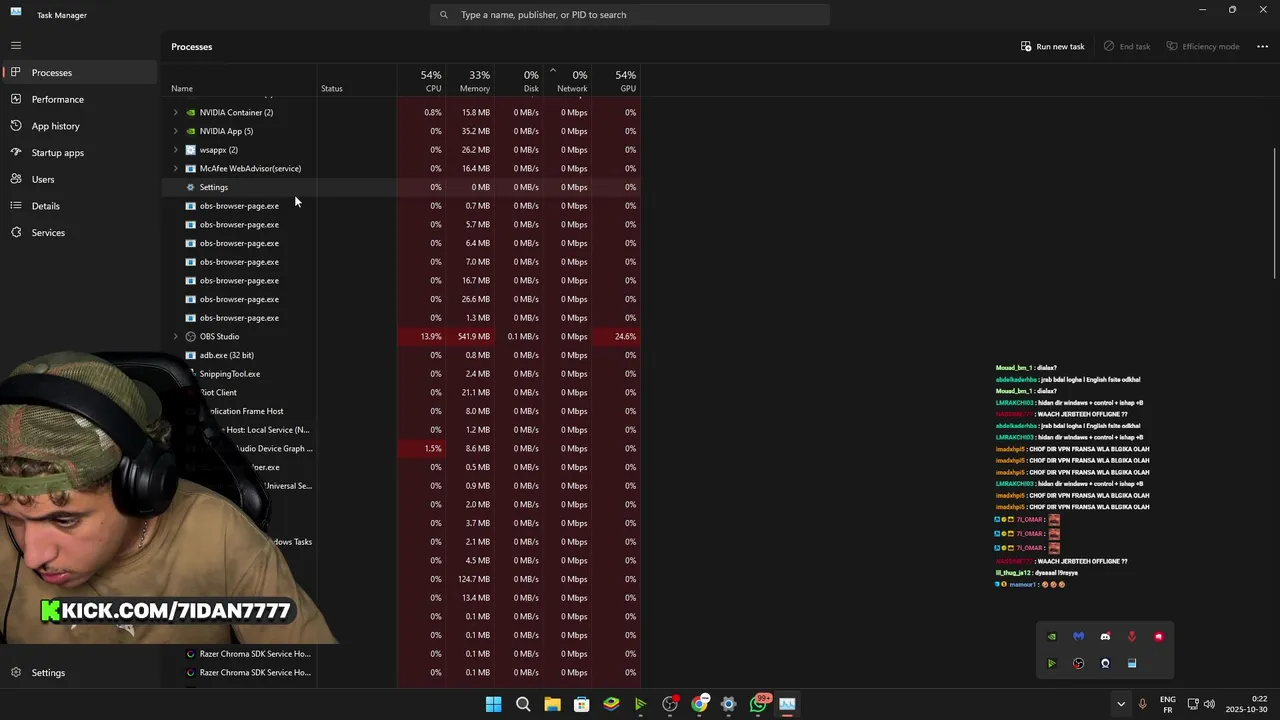Image resolution: width=1280 pixels, height=720 pixels.
Task: Open the Users page
Action: click(x=80, y=179)
